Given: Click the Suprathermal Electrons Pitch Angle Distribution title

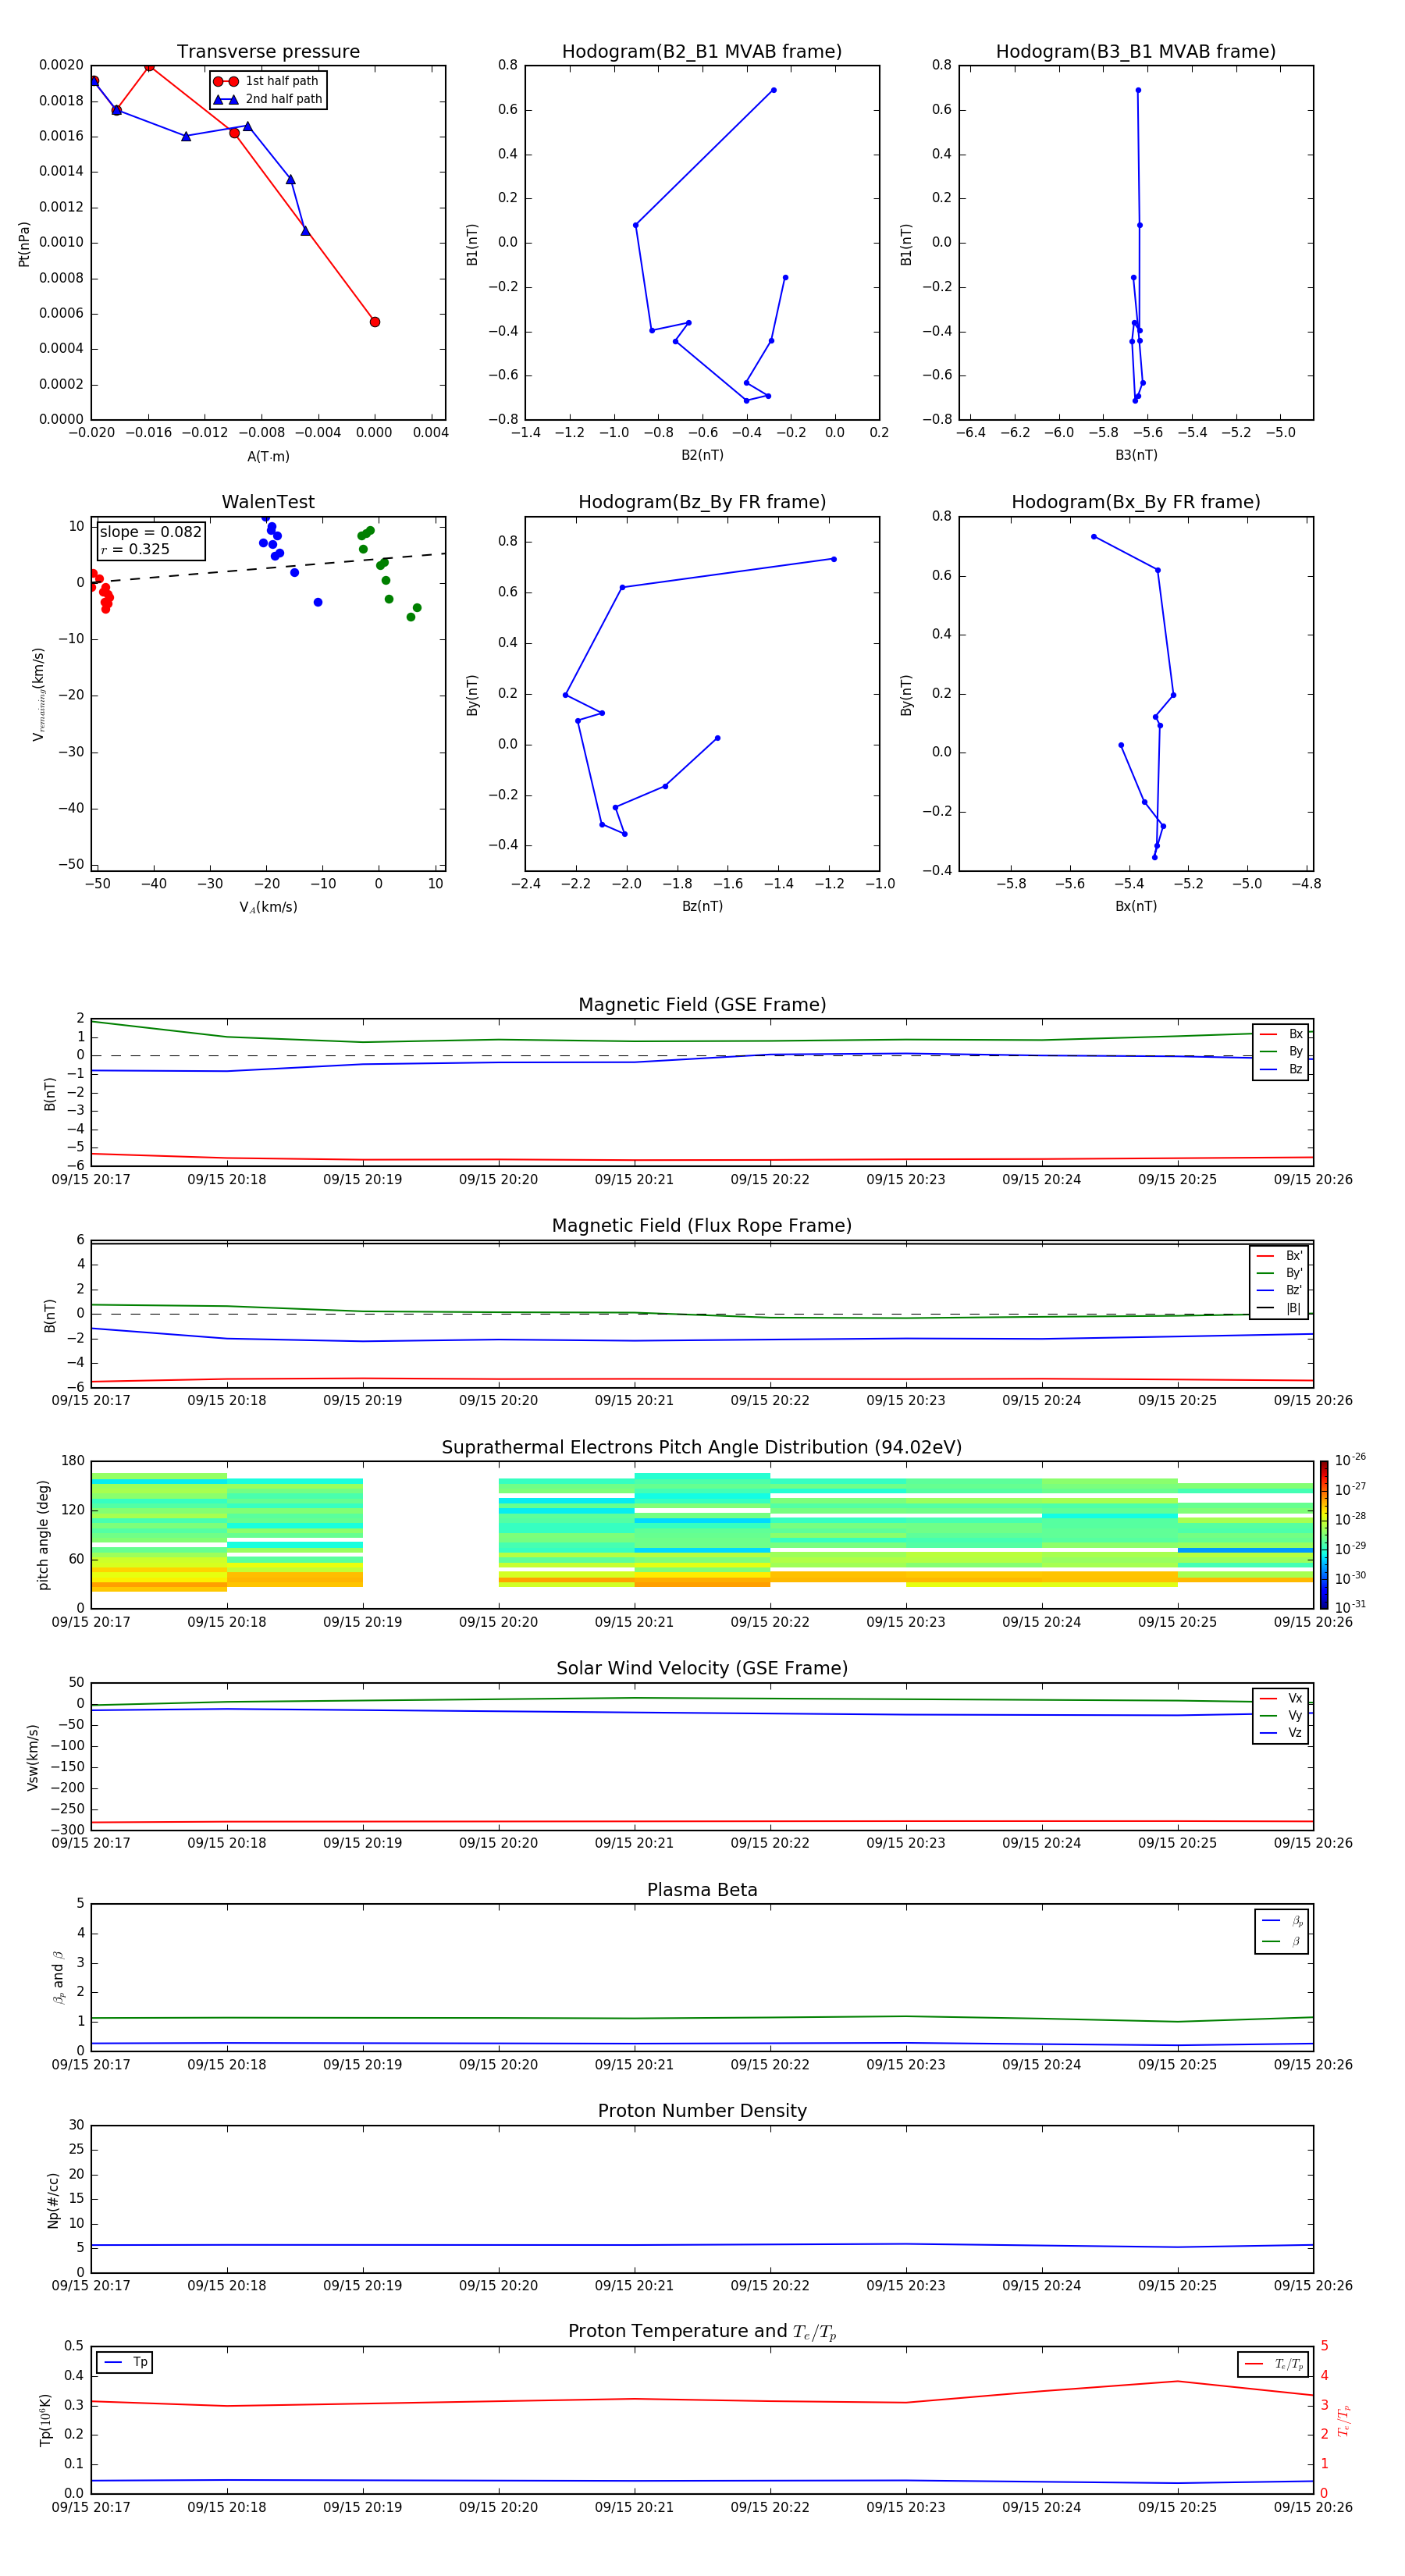Looking at the screenshot, I should point(702,1447).
